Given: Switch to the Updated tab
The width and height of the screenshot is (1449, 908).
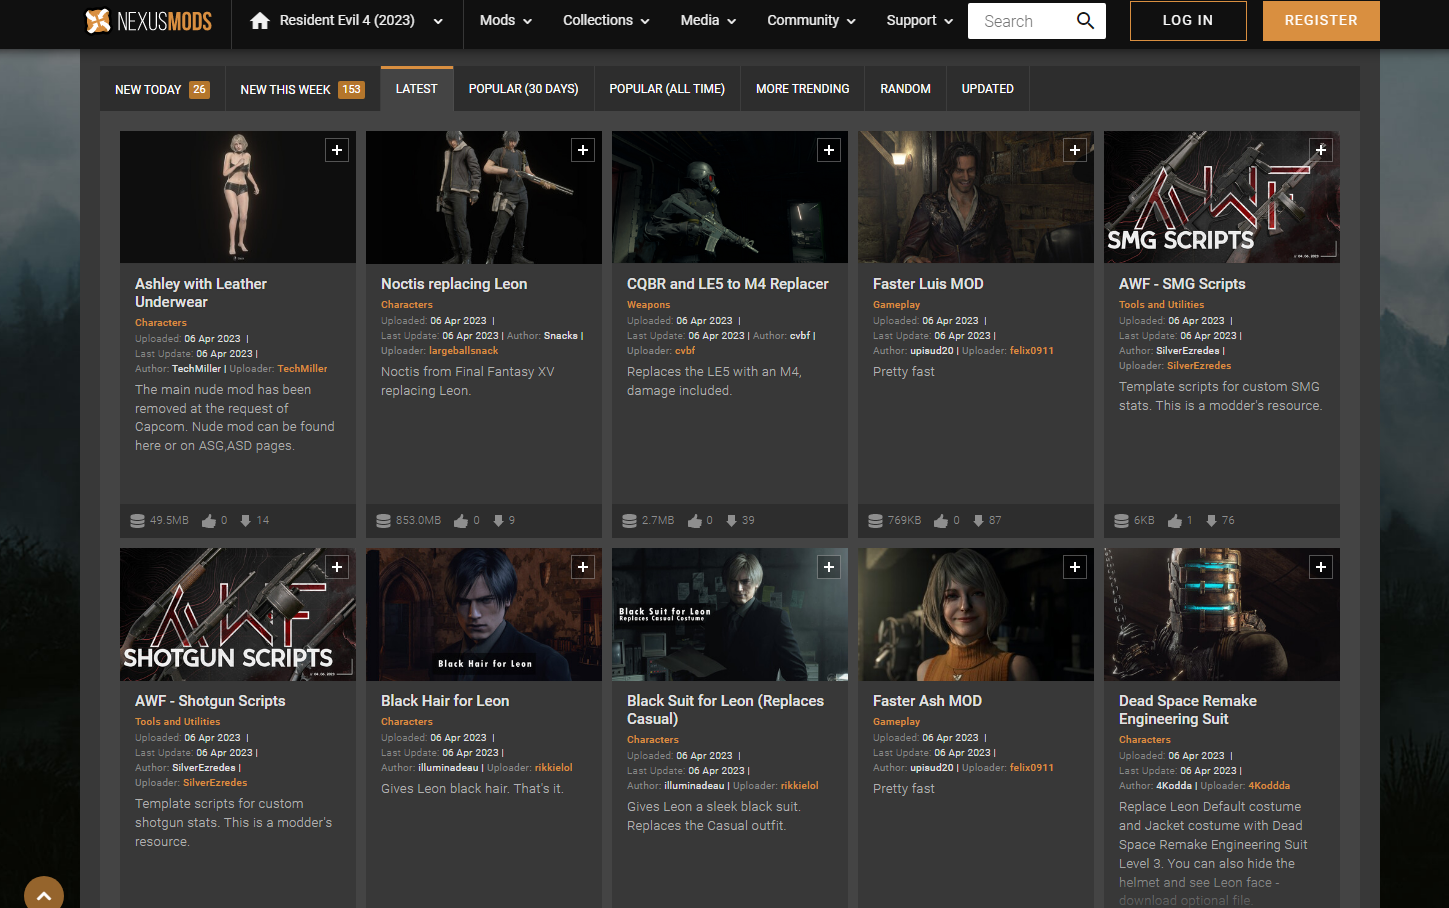Looking at the screenshot, I should (988, 89).
